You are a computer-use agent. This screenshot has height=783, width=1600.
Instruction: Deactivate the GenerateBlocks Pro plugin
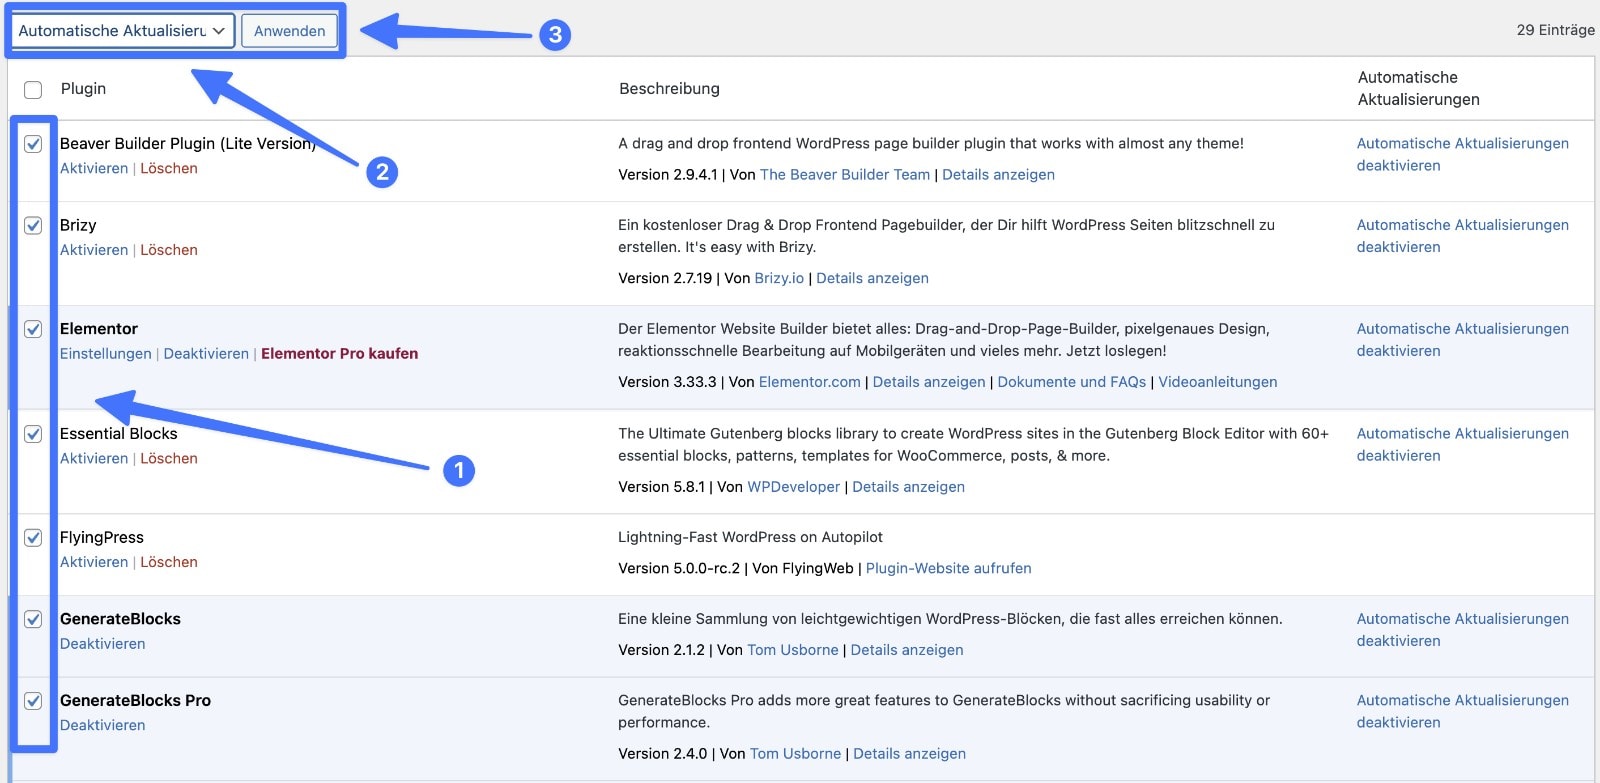click(103, 725)
